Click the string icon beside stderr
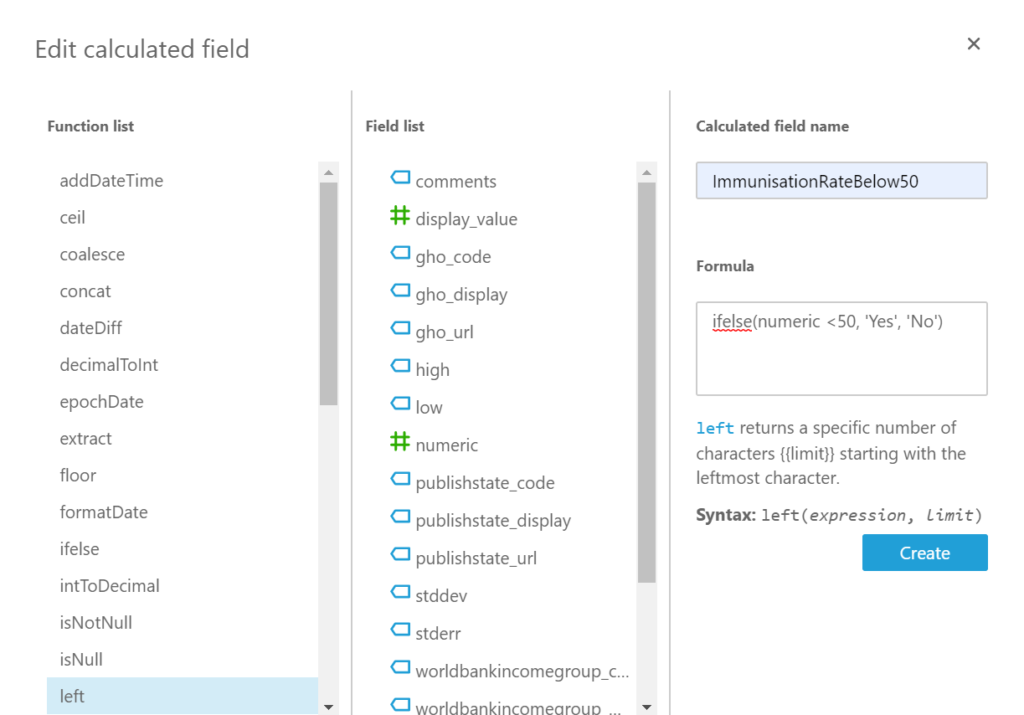The width and height of the screenshot is (1024, 715). pos(400,629)
